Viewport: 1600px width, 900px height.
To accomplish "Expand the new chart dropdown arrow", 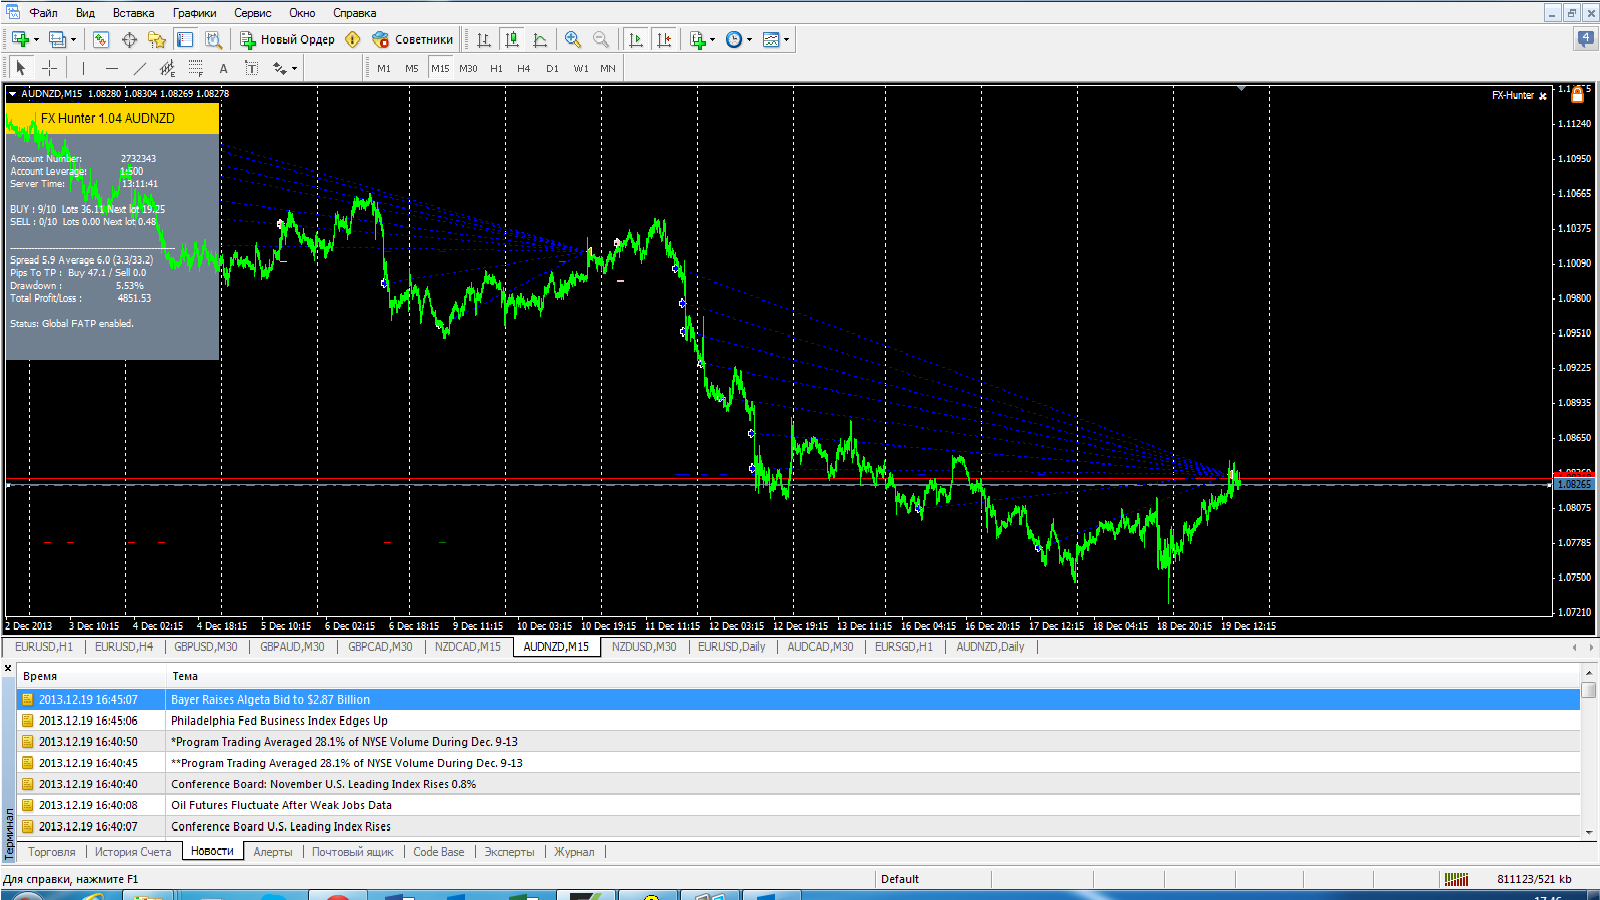I will (36, 40).
